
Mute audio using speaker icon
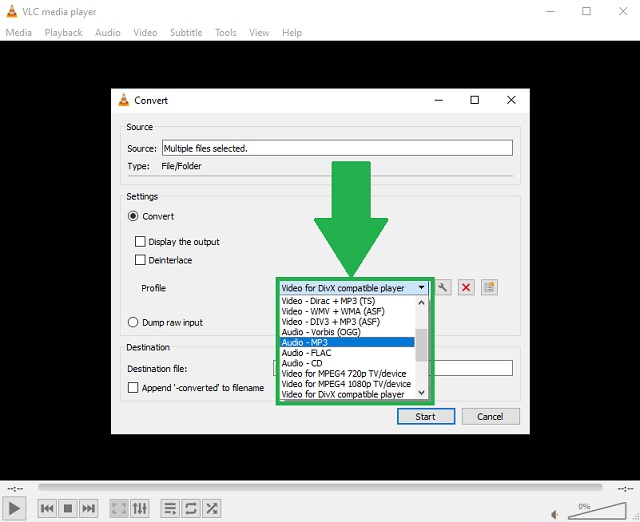(555, 515)
